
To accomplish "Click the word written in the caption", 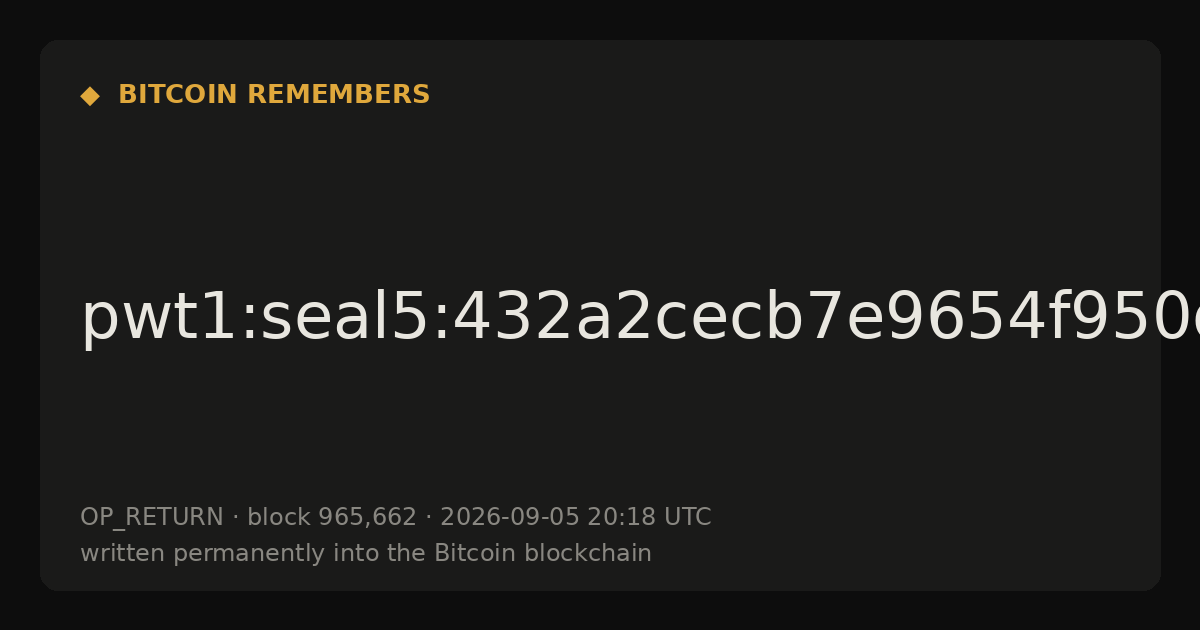I will point(123,554).
